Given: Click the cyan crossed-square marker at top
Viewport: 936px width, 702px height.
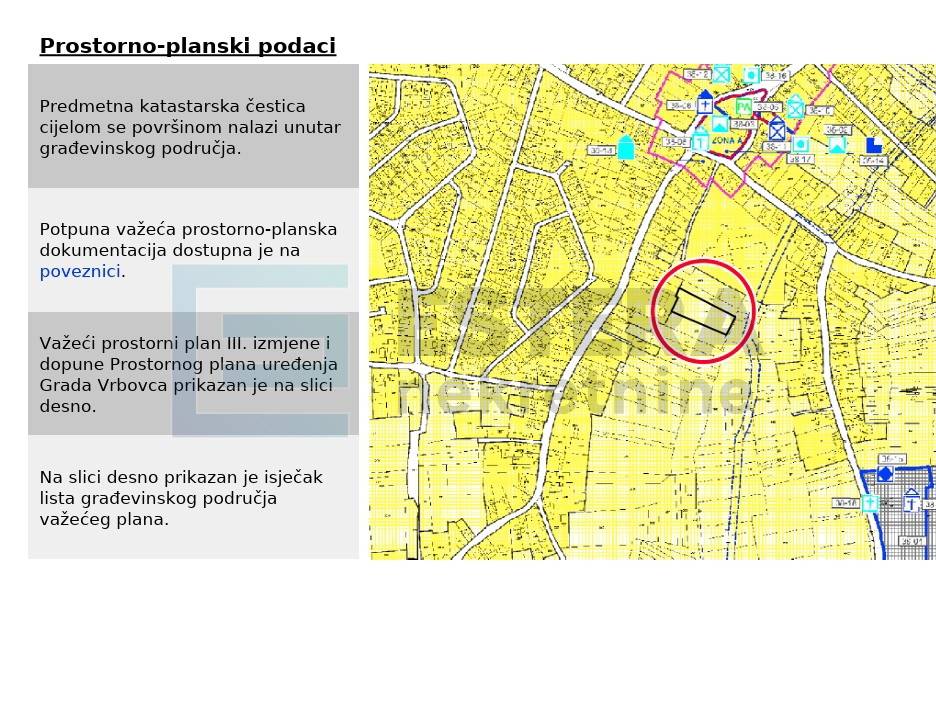Looking at the screenshot, I should (721, 74).
